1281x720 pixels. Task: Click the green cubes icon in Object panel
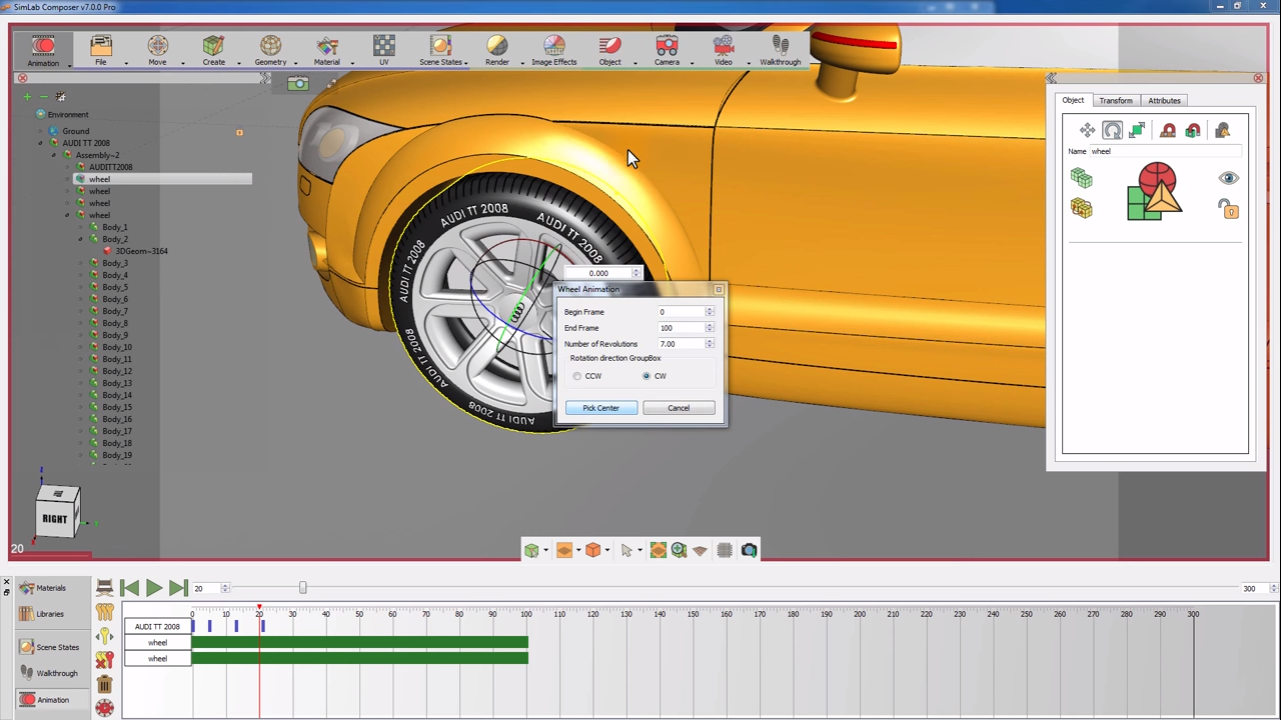click(1081, 178)
